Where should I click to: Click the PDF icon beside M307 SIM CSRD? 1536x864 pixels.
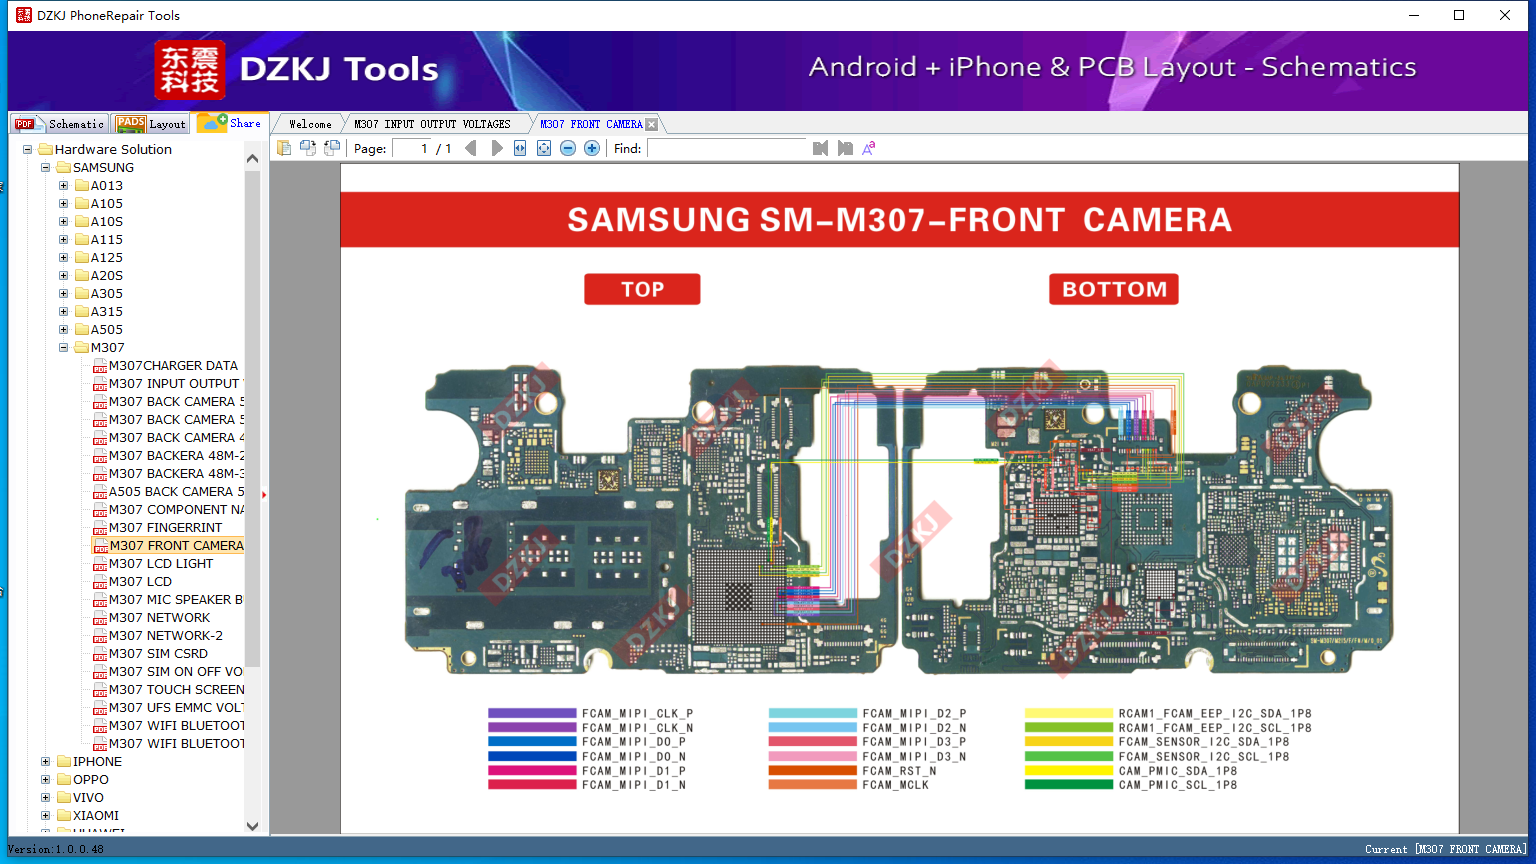point(100,654)
